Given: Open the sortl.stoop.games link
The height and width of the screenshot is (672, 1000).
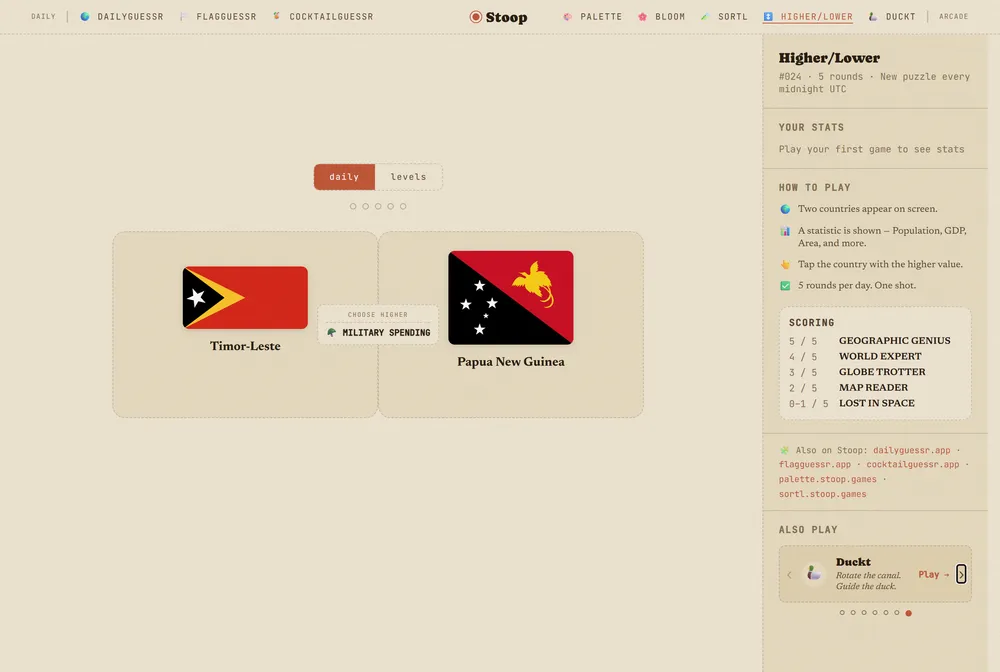Looking at the screenshot, I should point(822,494).
